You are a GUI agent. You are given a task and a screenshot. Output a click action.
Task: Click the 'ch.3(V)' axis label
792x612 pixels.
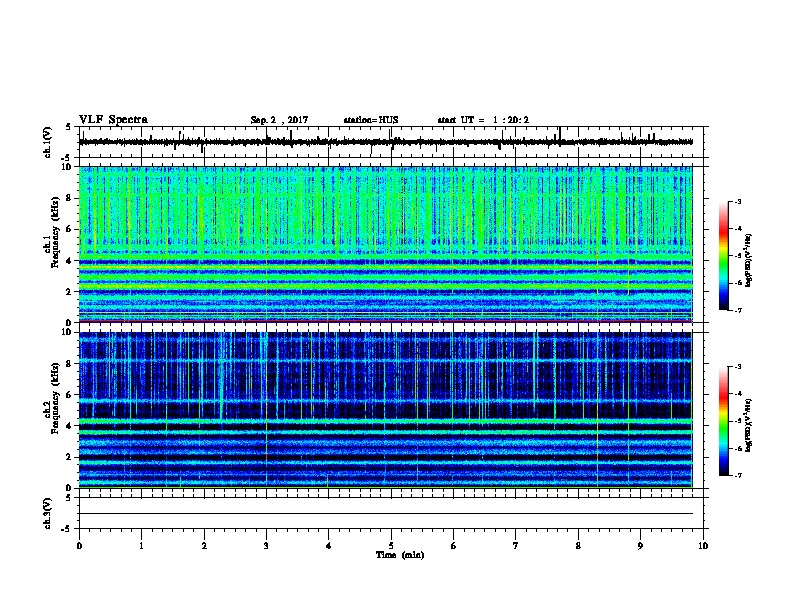(x=48, y=513)
